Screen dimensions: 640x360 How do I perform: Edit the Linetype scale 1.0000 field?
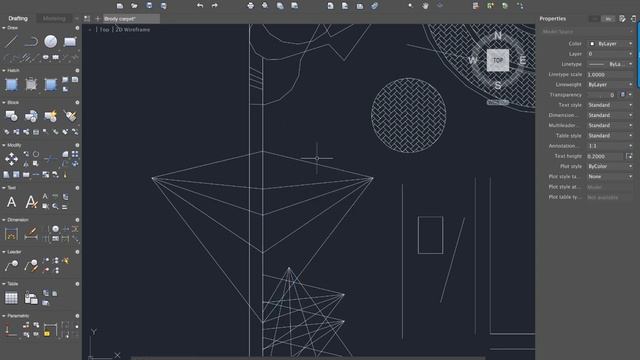tap(610, 74)
